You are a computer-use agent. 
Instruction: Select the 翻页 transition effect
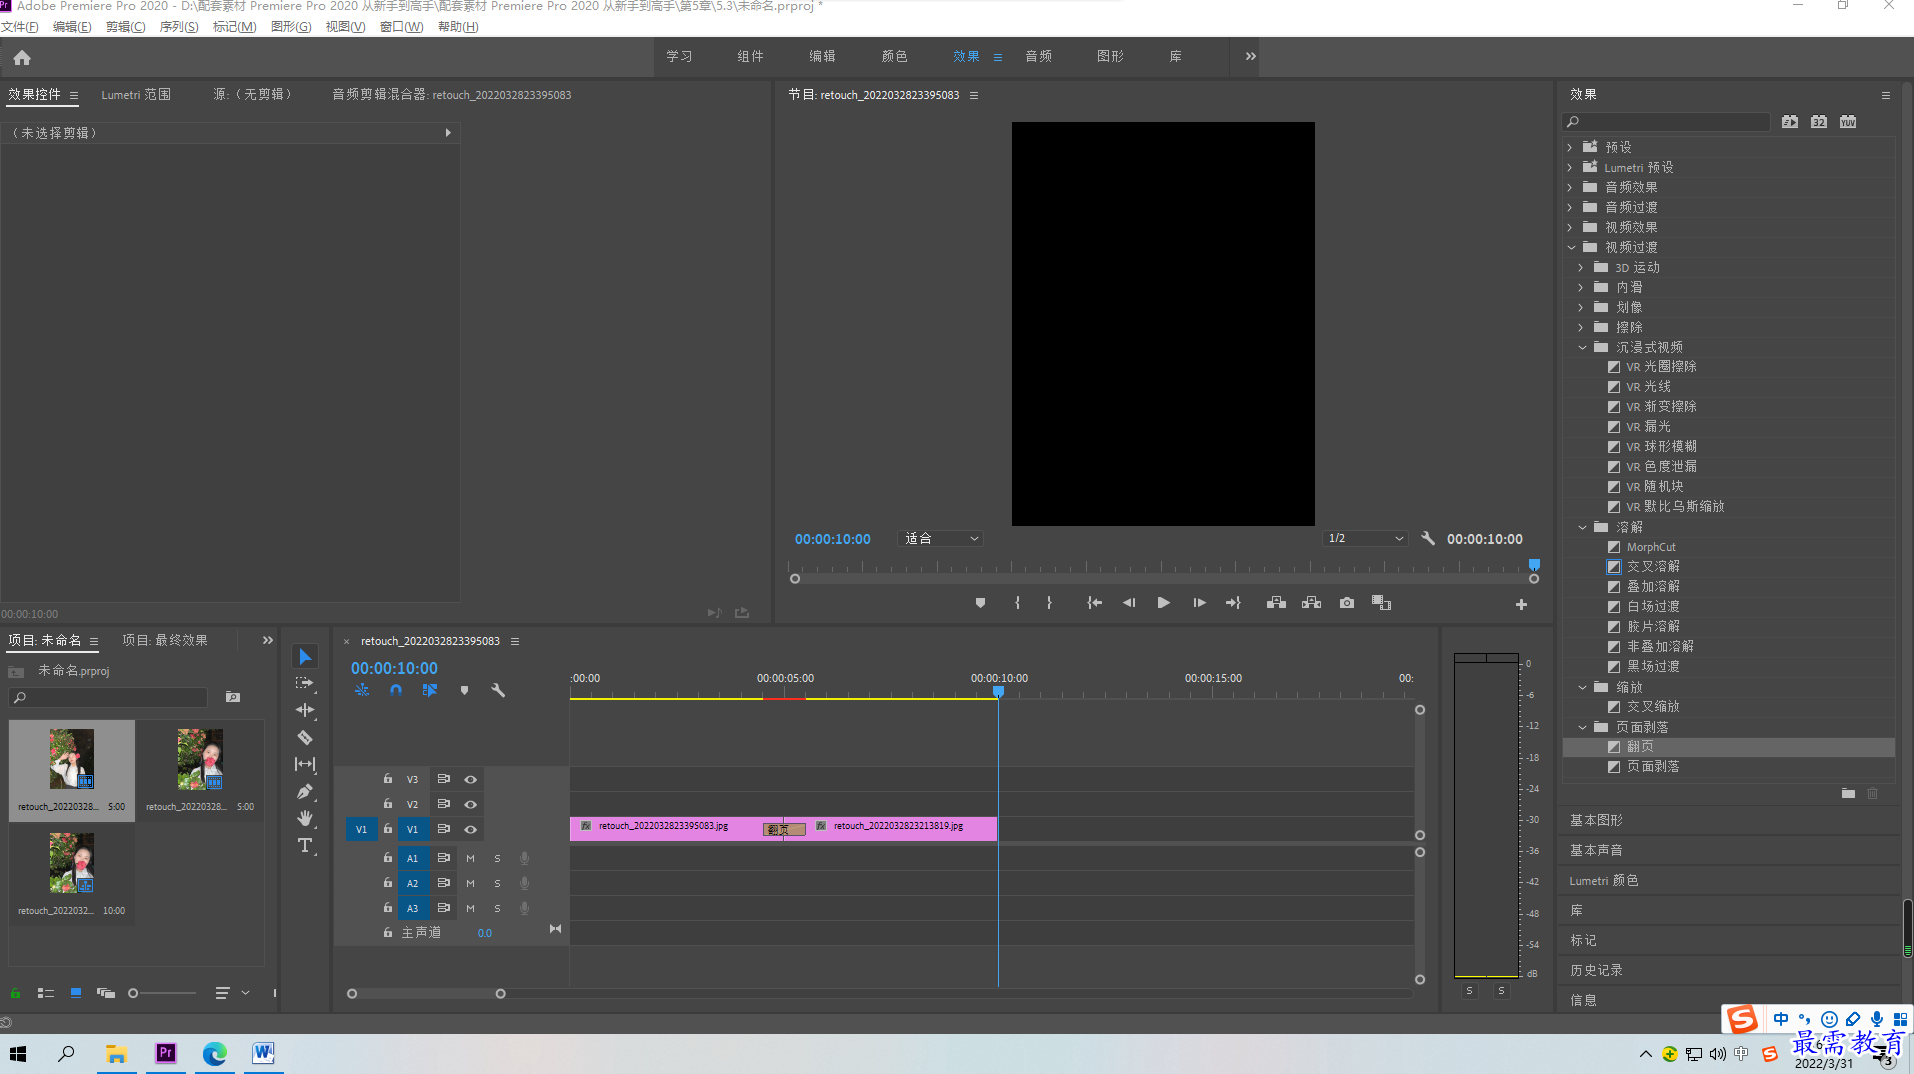[1640, 747]
